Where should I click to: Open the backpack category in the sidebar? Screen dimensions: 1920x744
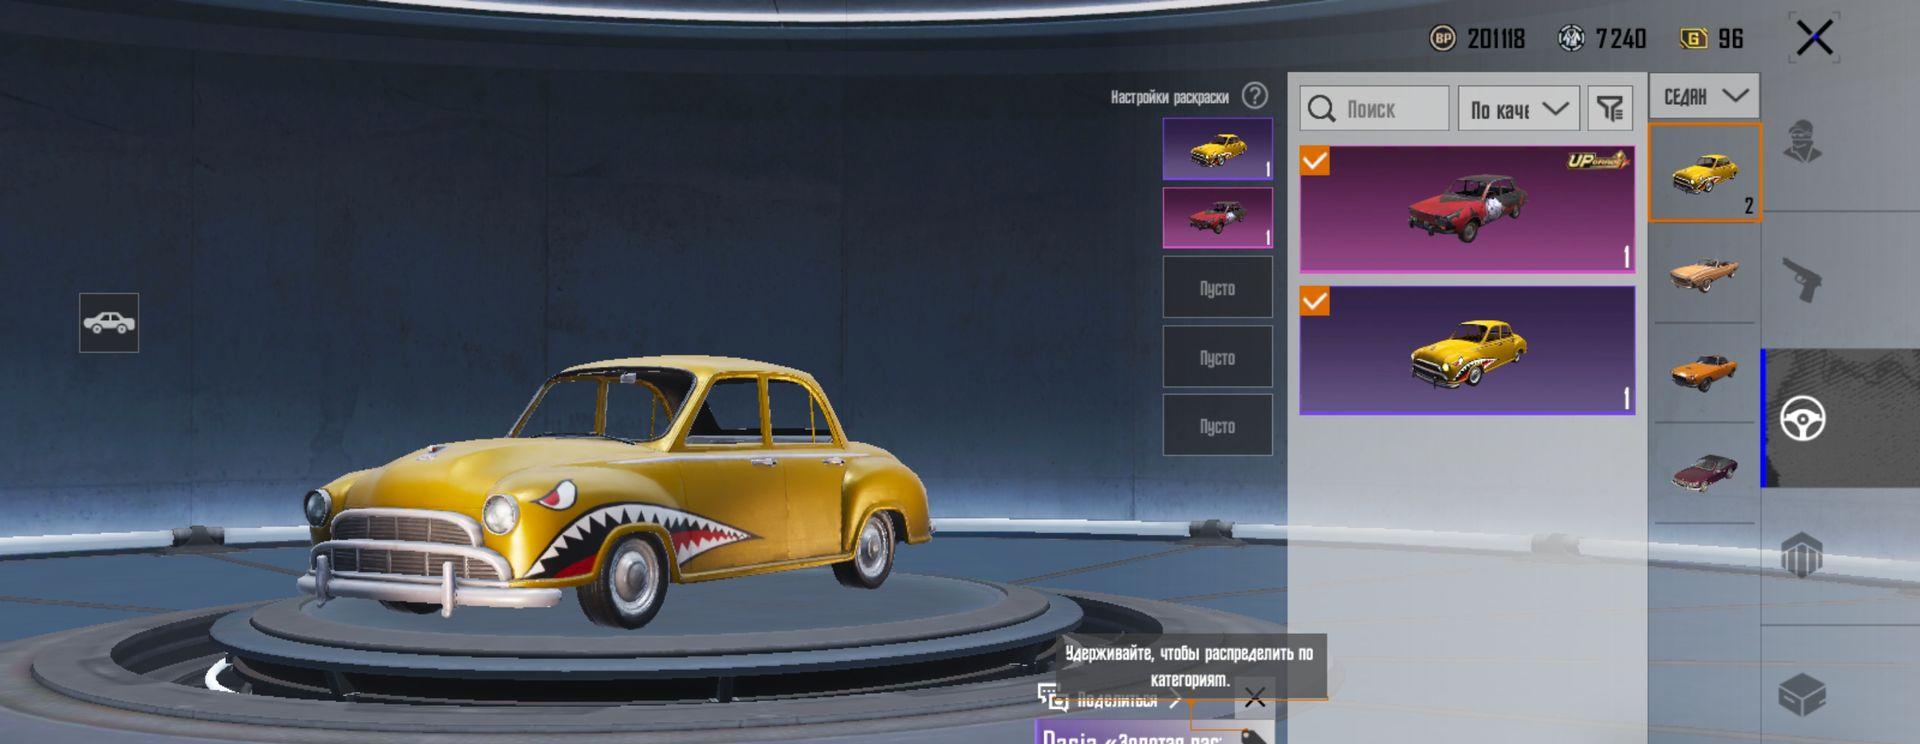pyautogui.click(x=1802, y=555)
